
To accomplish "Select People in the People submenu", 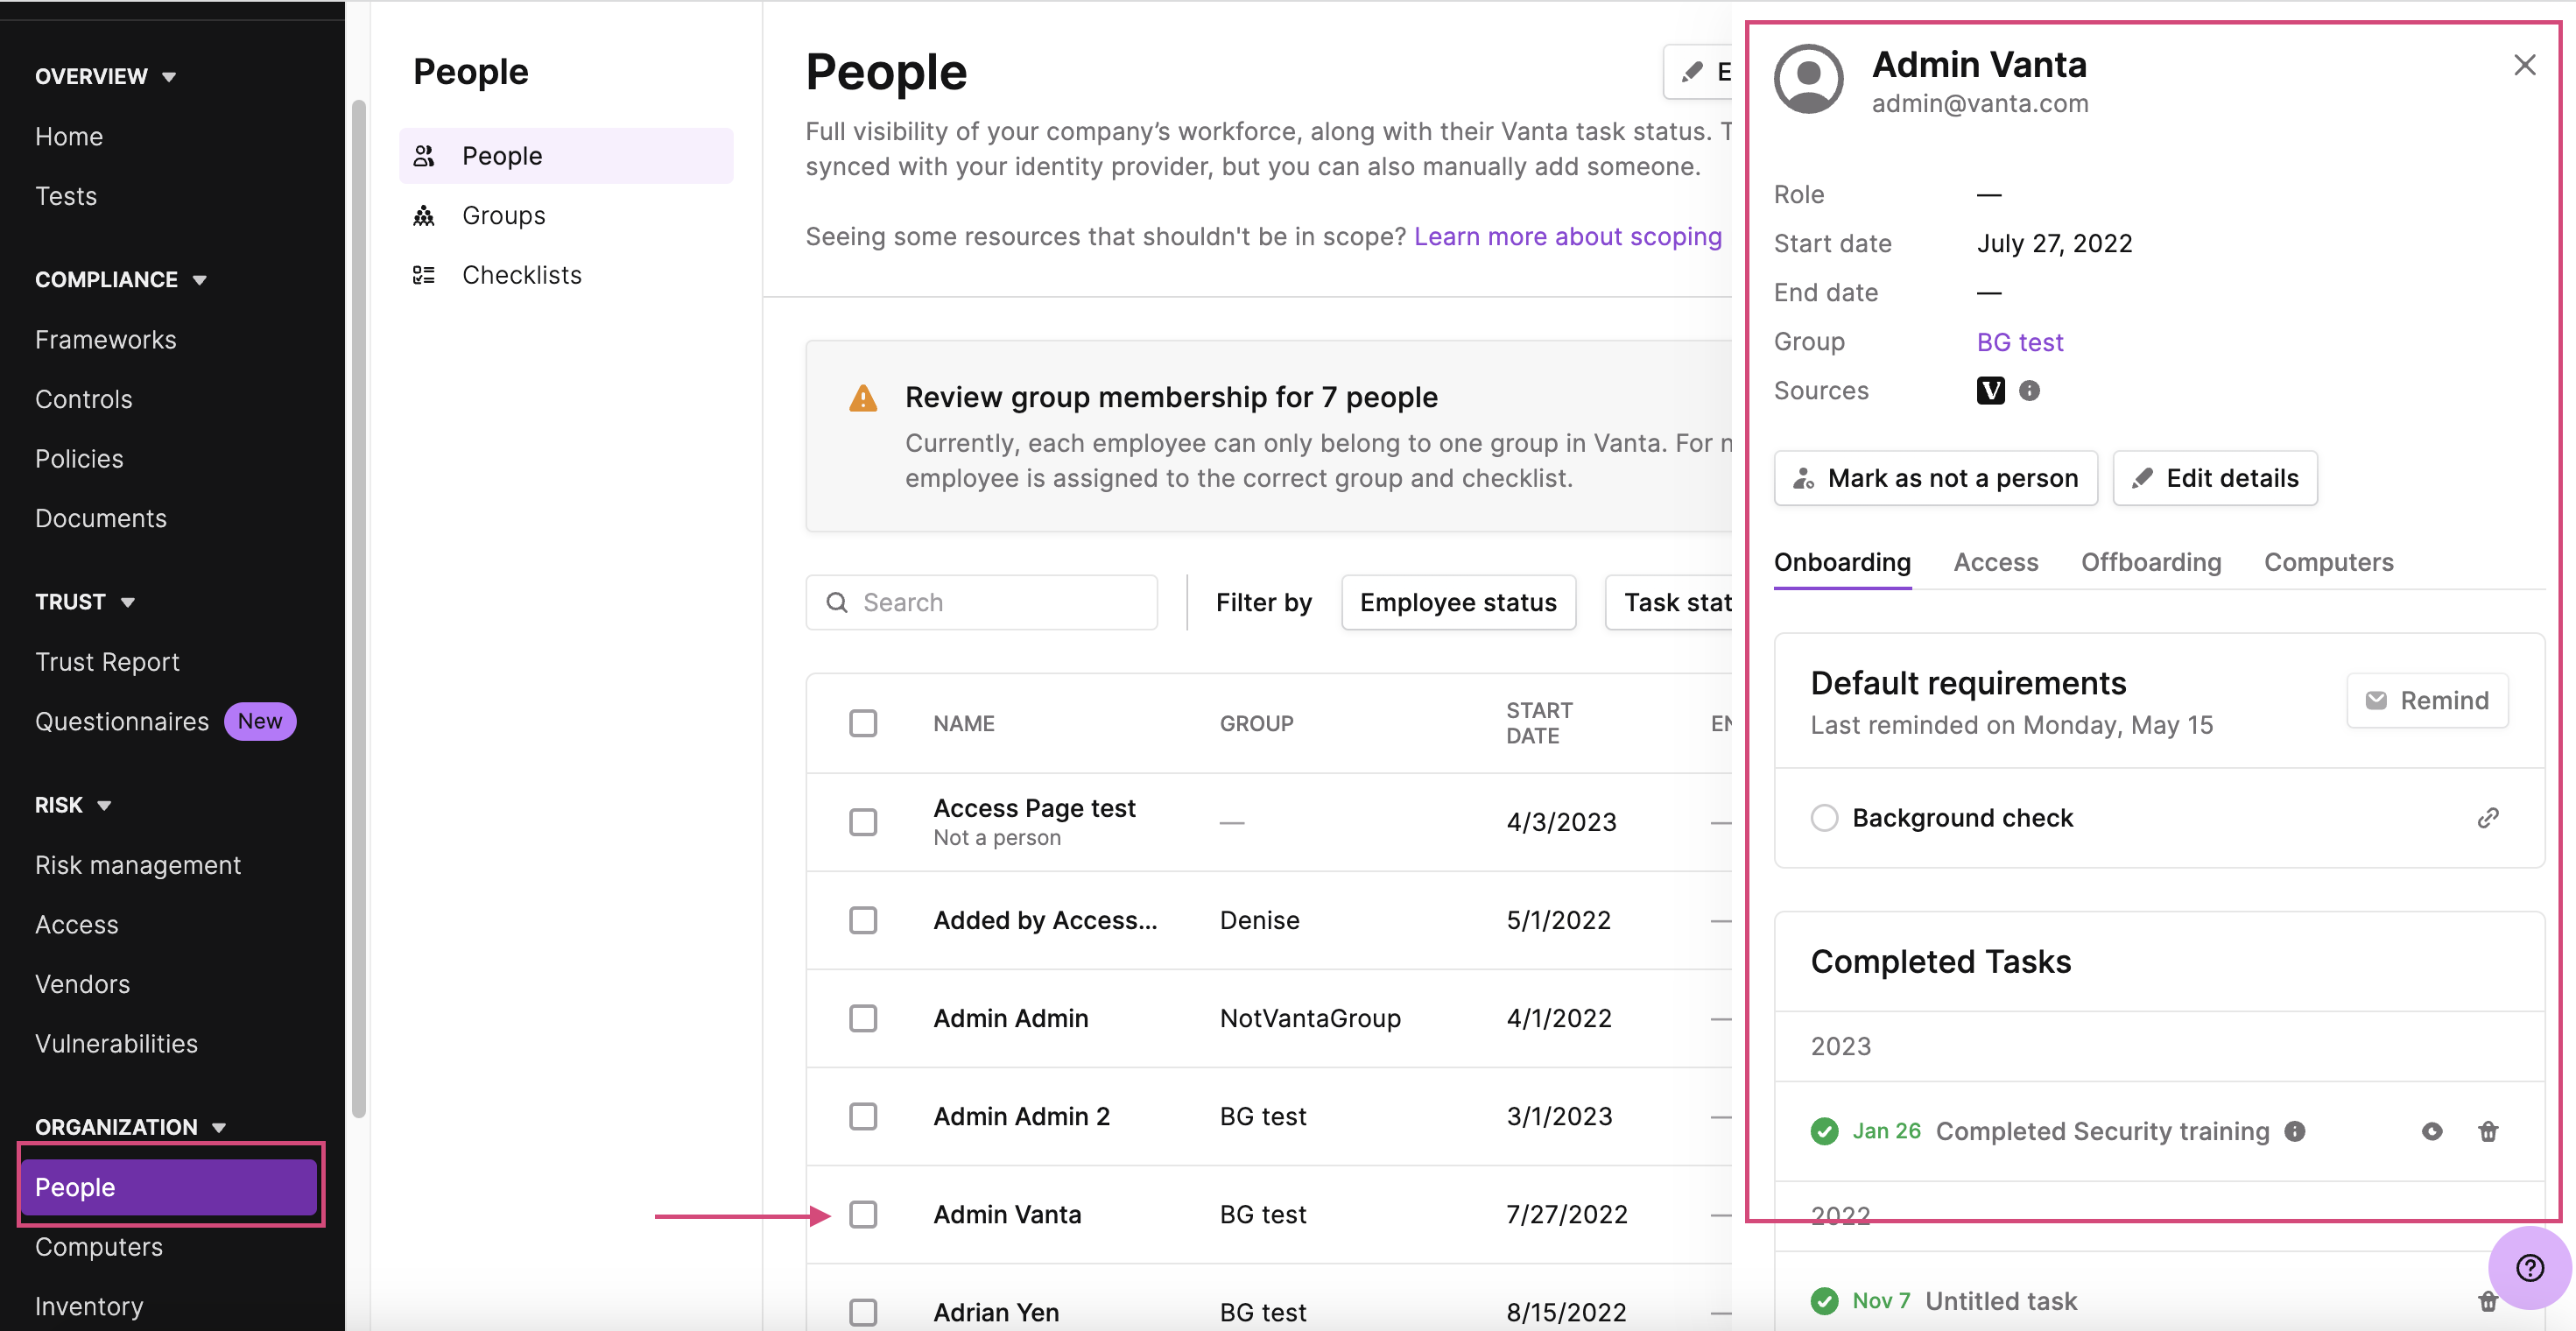I will (566, 156).
